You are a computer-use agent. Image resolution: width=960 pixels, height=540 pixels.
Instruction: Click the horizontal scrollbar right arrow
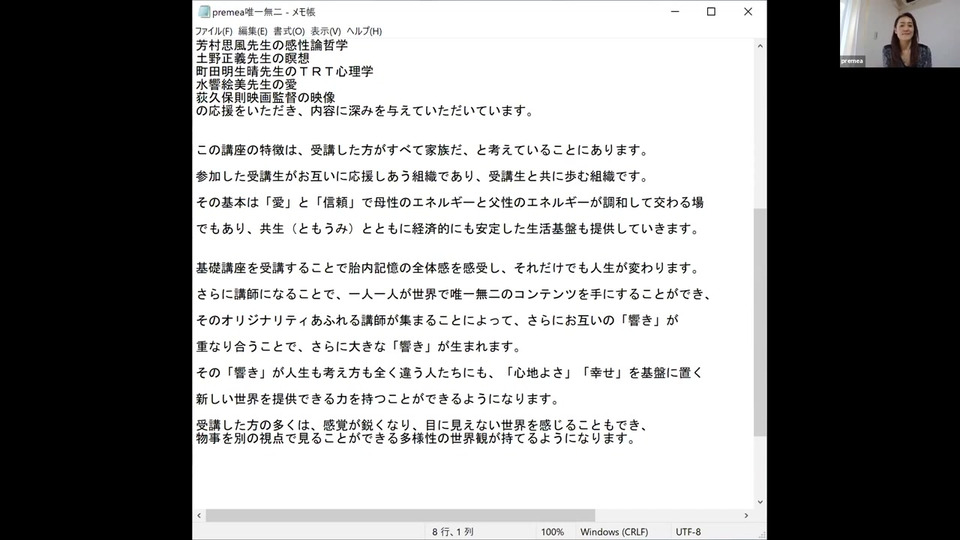click(746, 516)
